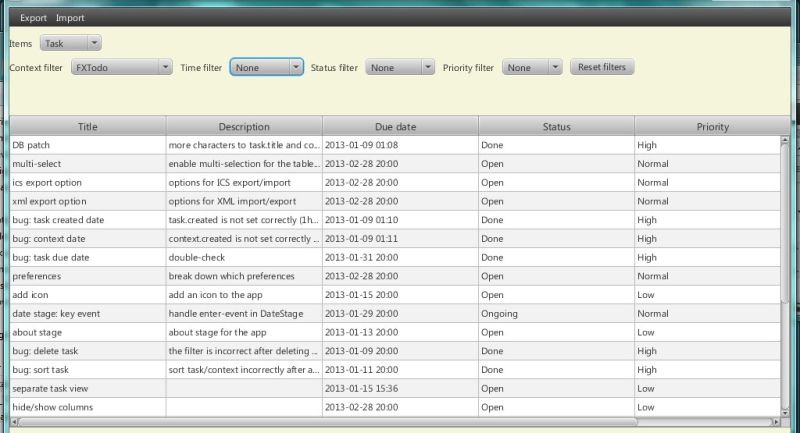Screen dimensions: 800x433
Task: Click due date '2013-01-29 20:00'
Action: tap(361, 314)
